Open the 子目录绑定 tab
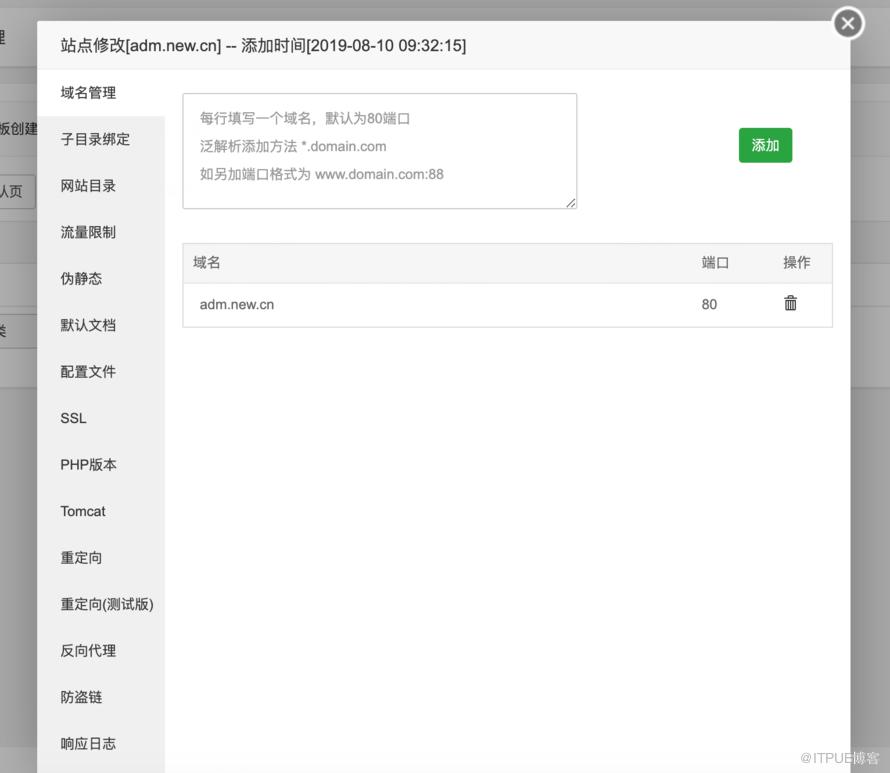This screenshot has width=890, height=773. click(100, 140)
